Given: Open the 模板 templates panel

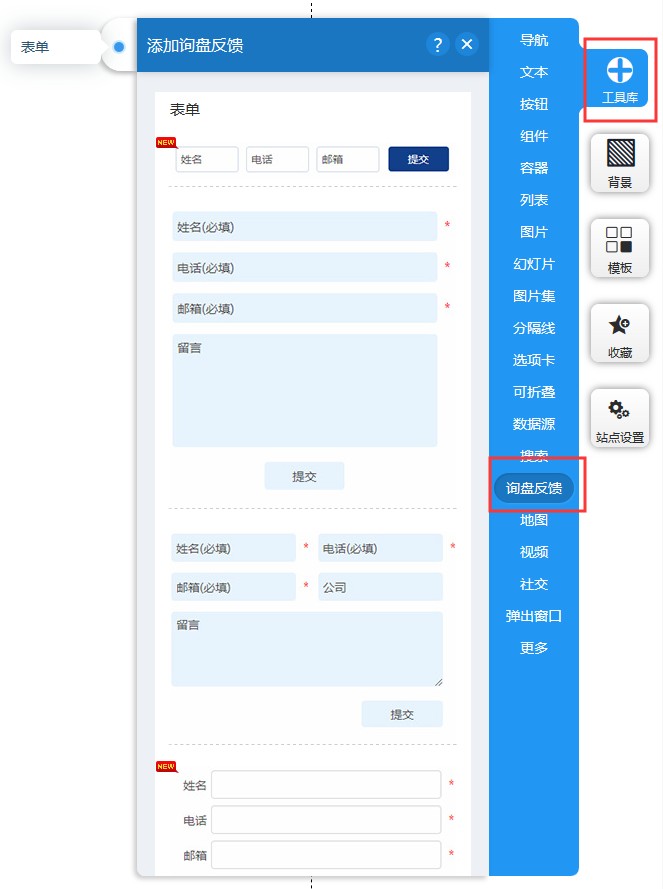Looking at the screenshot, I should click(x=619, y=248).
